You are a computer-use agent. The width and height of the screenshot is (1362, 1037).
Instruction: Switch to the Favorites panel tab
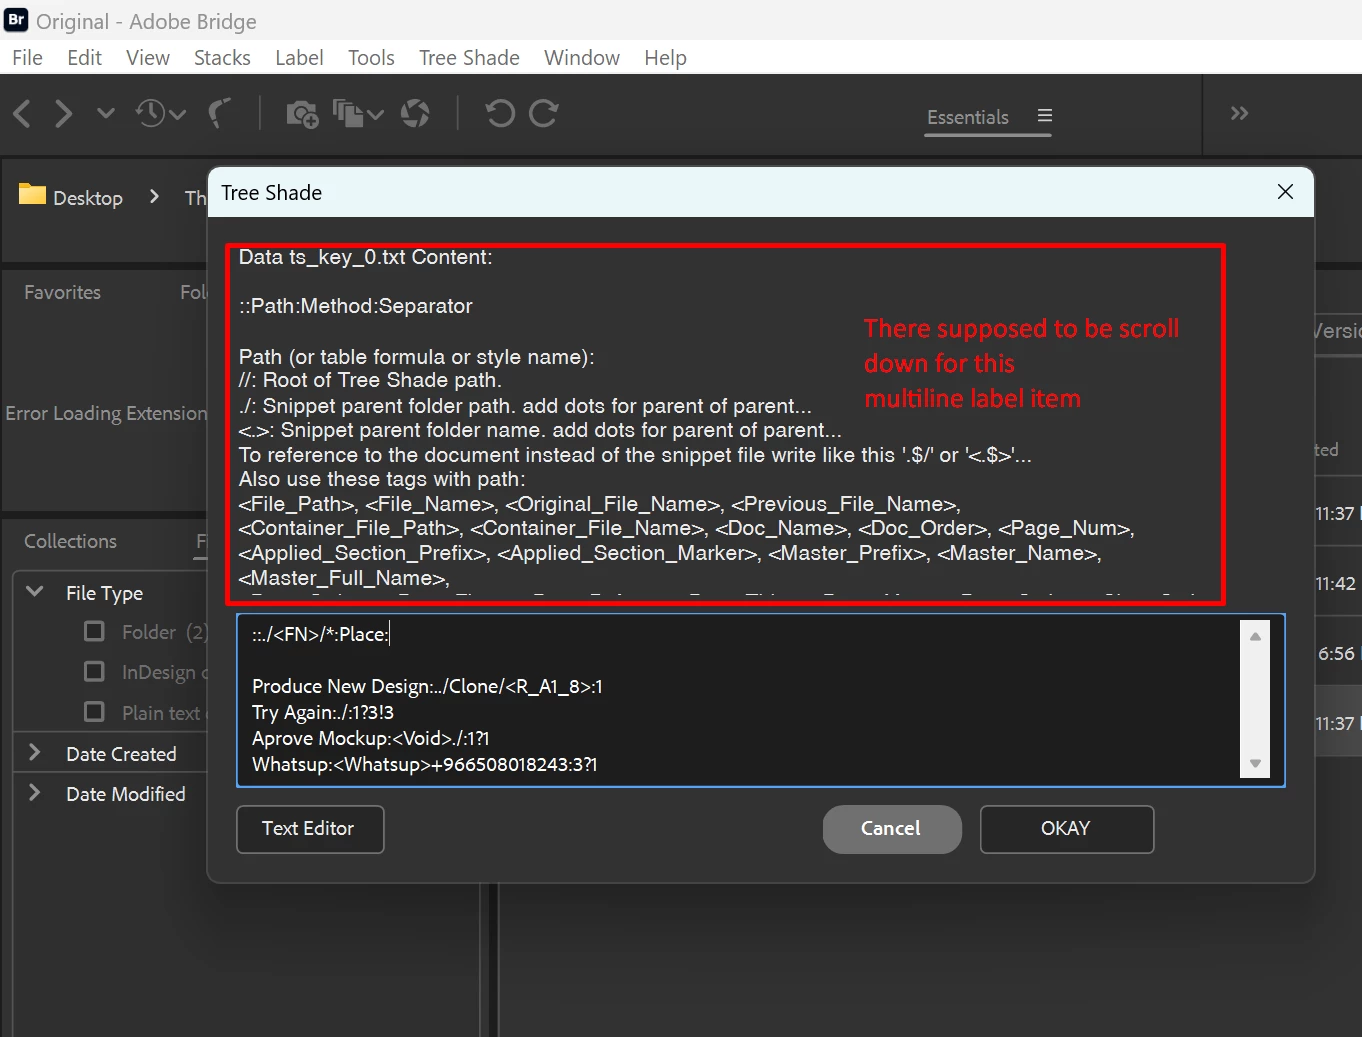click(x=62, y=292)
